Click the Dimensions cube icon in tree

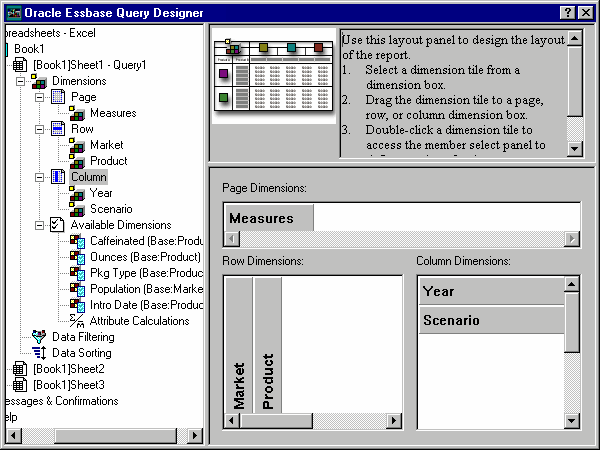pyautogui.click(x=39, y=81)
